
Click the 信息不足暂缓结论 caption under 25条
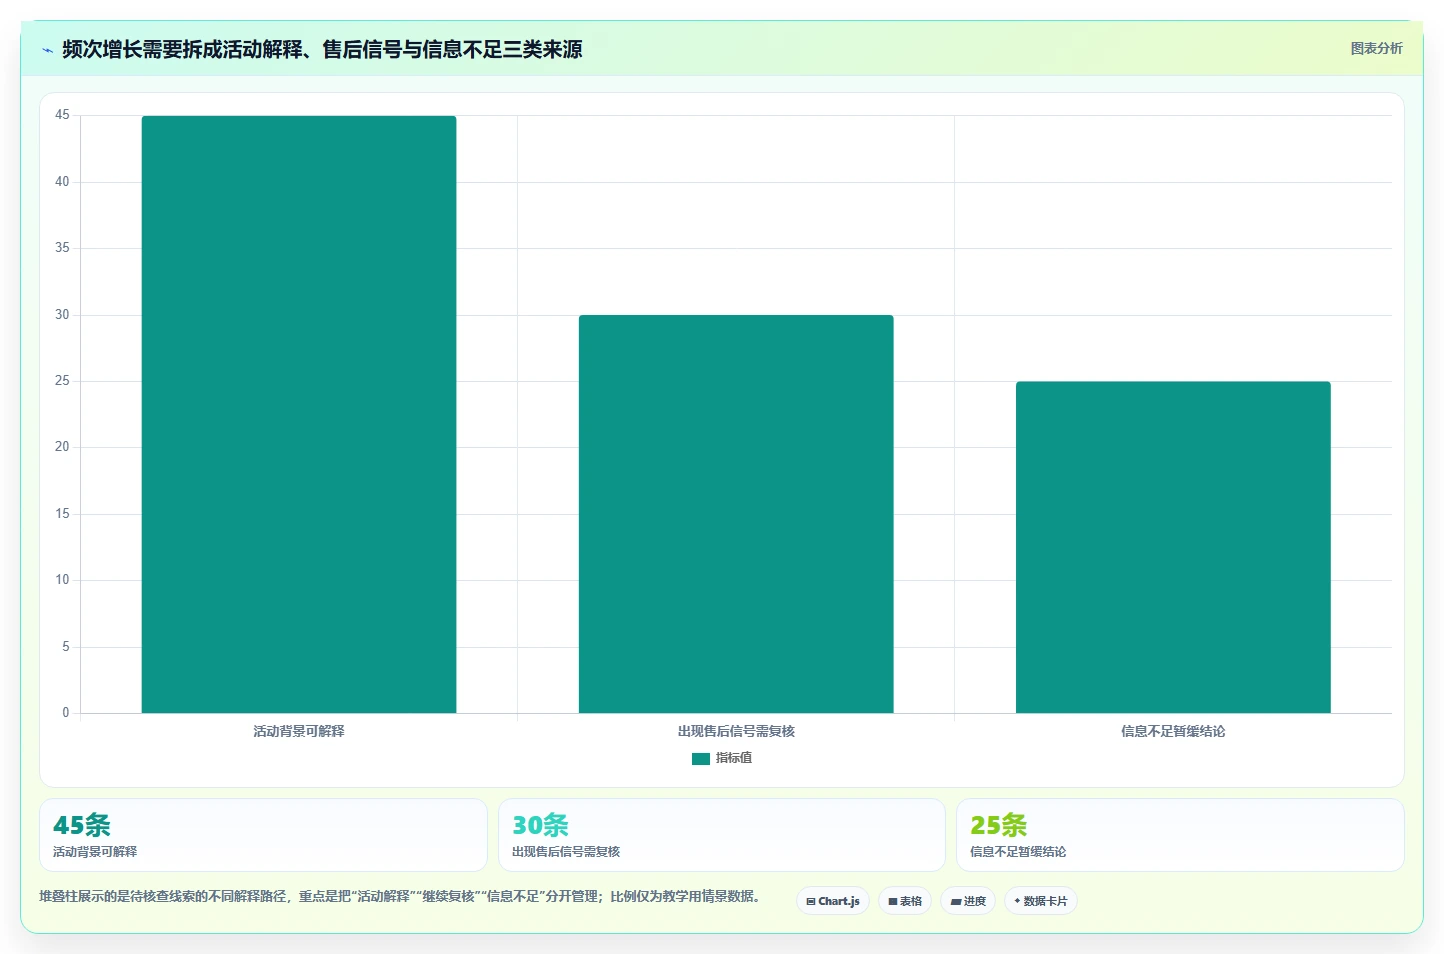[x=1018, y=852]
